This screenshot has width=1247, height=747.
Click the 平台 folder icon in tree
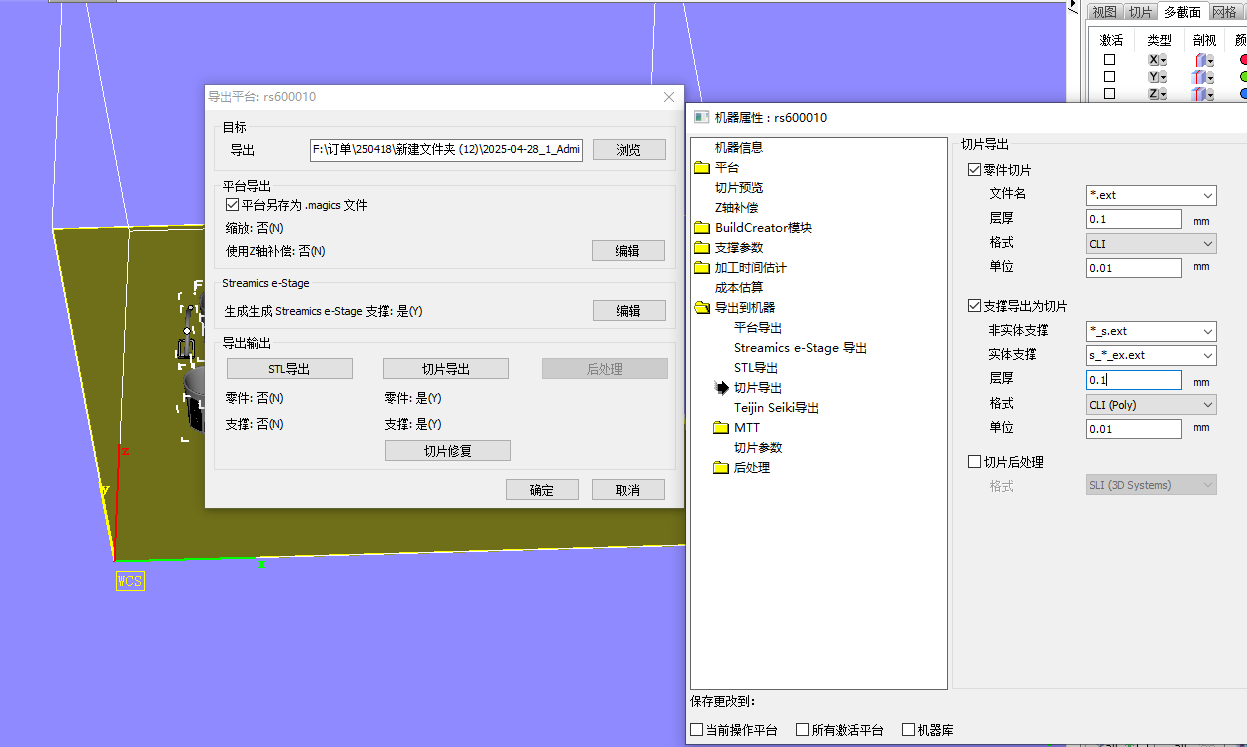point(701,168)
